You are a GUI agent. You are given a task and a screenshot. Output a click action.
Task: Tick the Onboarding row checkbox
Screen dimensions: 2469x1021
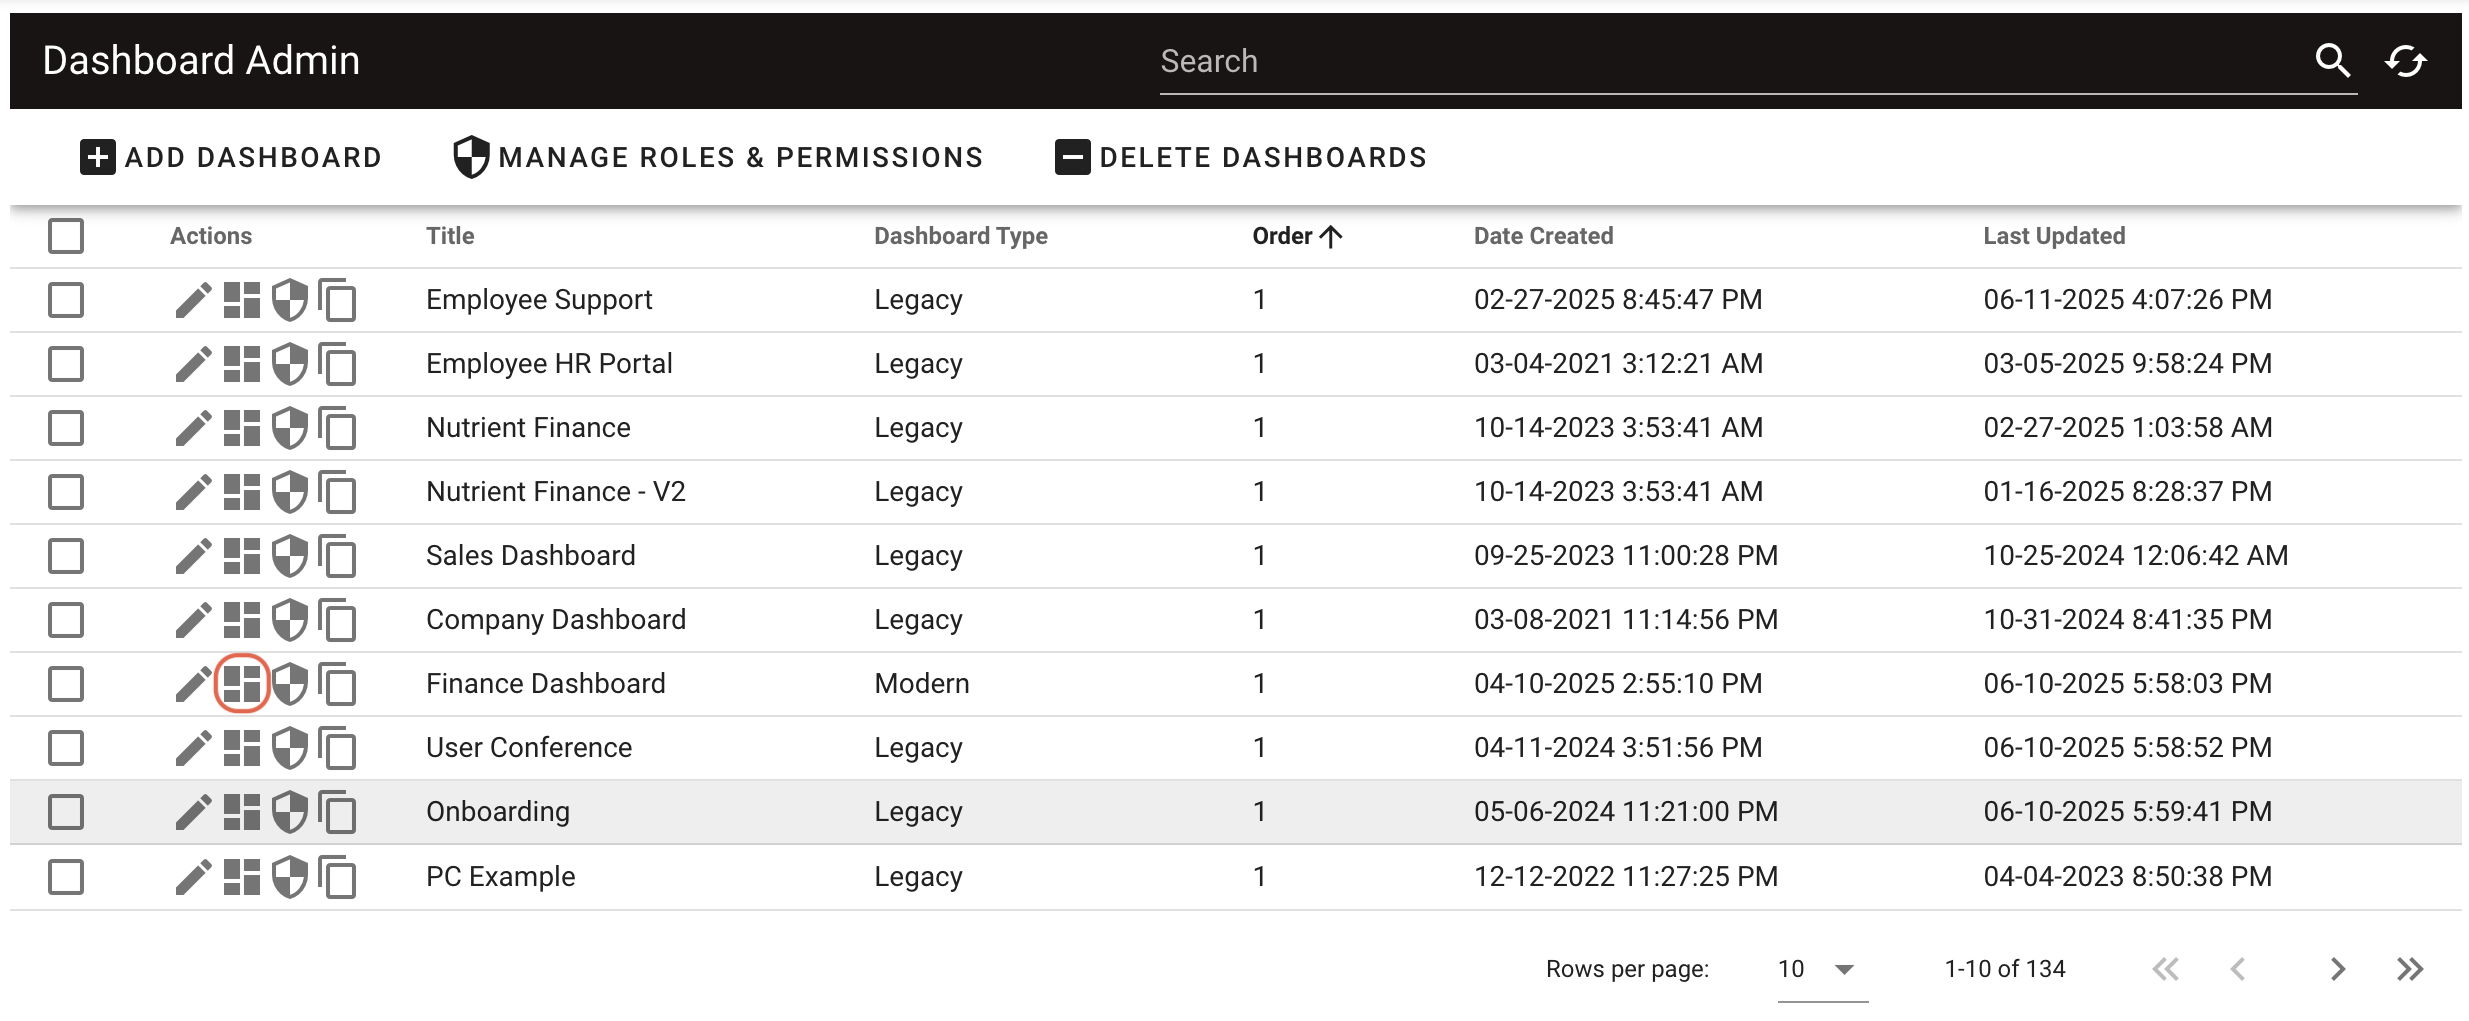[66, 812]
